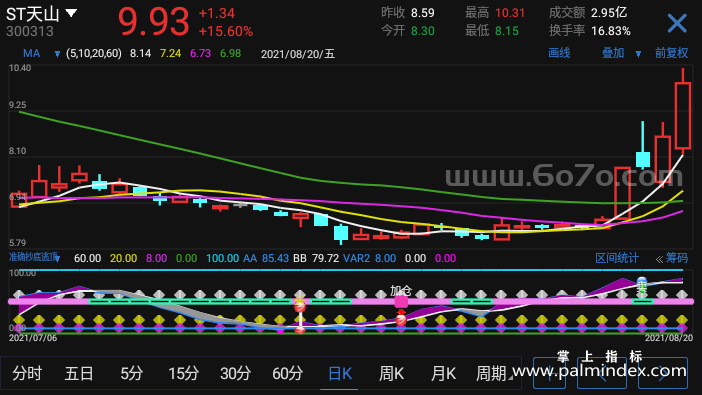Expand the 叠加 overlay dropdown
This screenshot has height=395, width=702.
click(638, 54)
